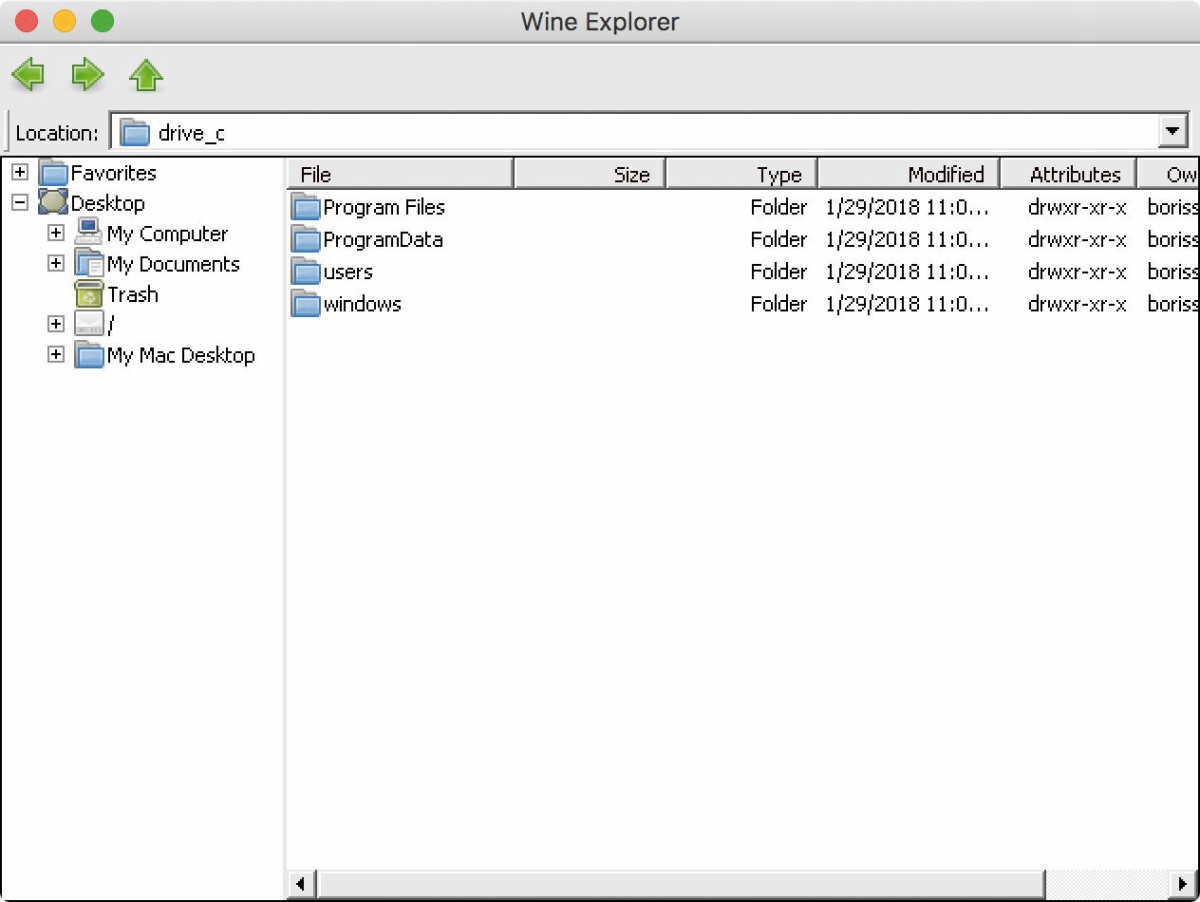1200x902 pixels.
Task: Close the Wine Explorer window
Action: (x=27, y=21)
